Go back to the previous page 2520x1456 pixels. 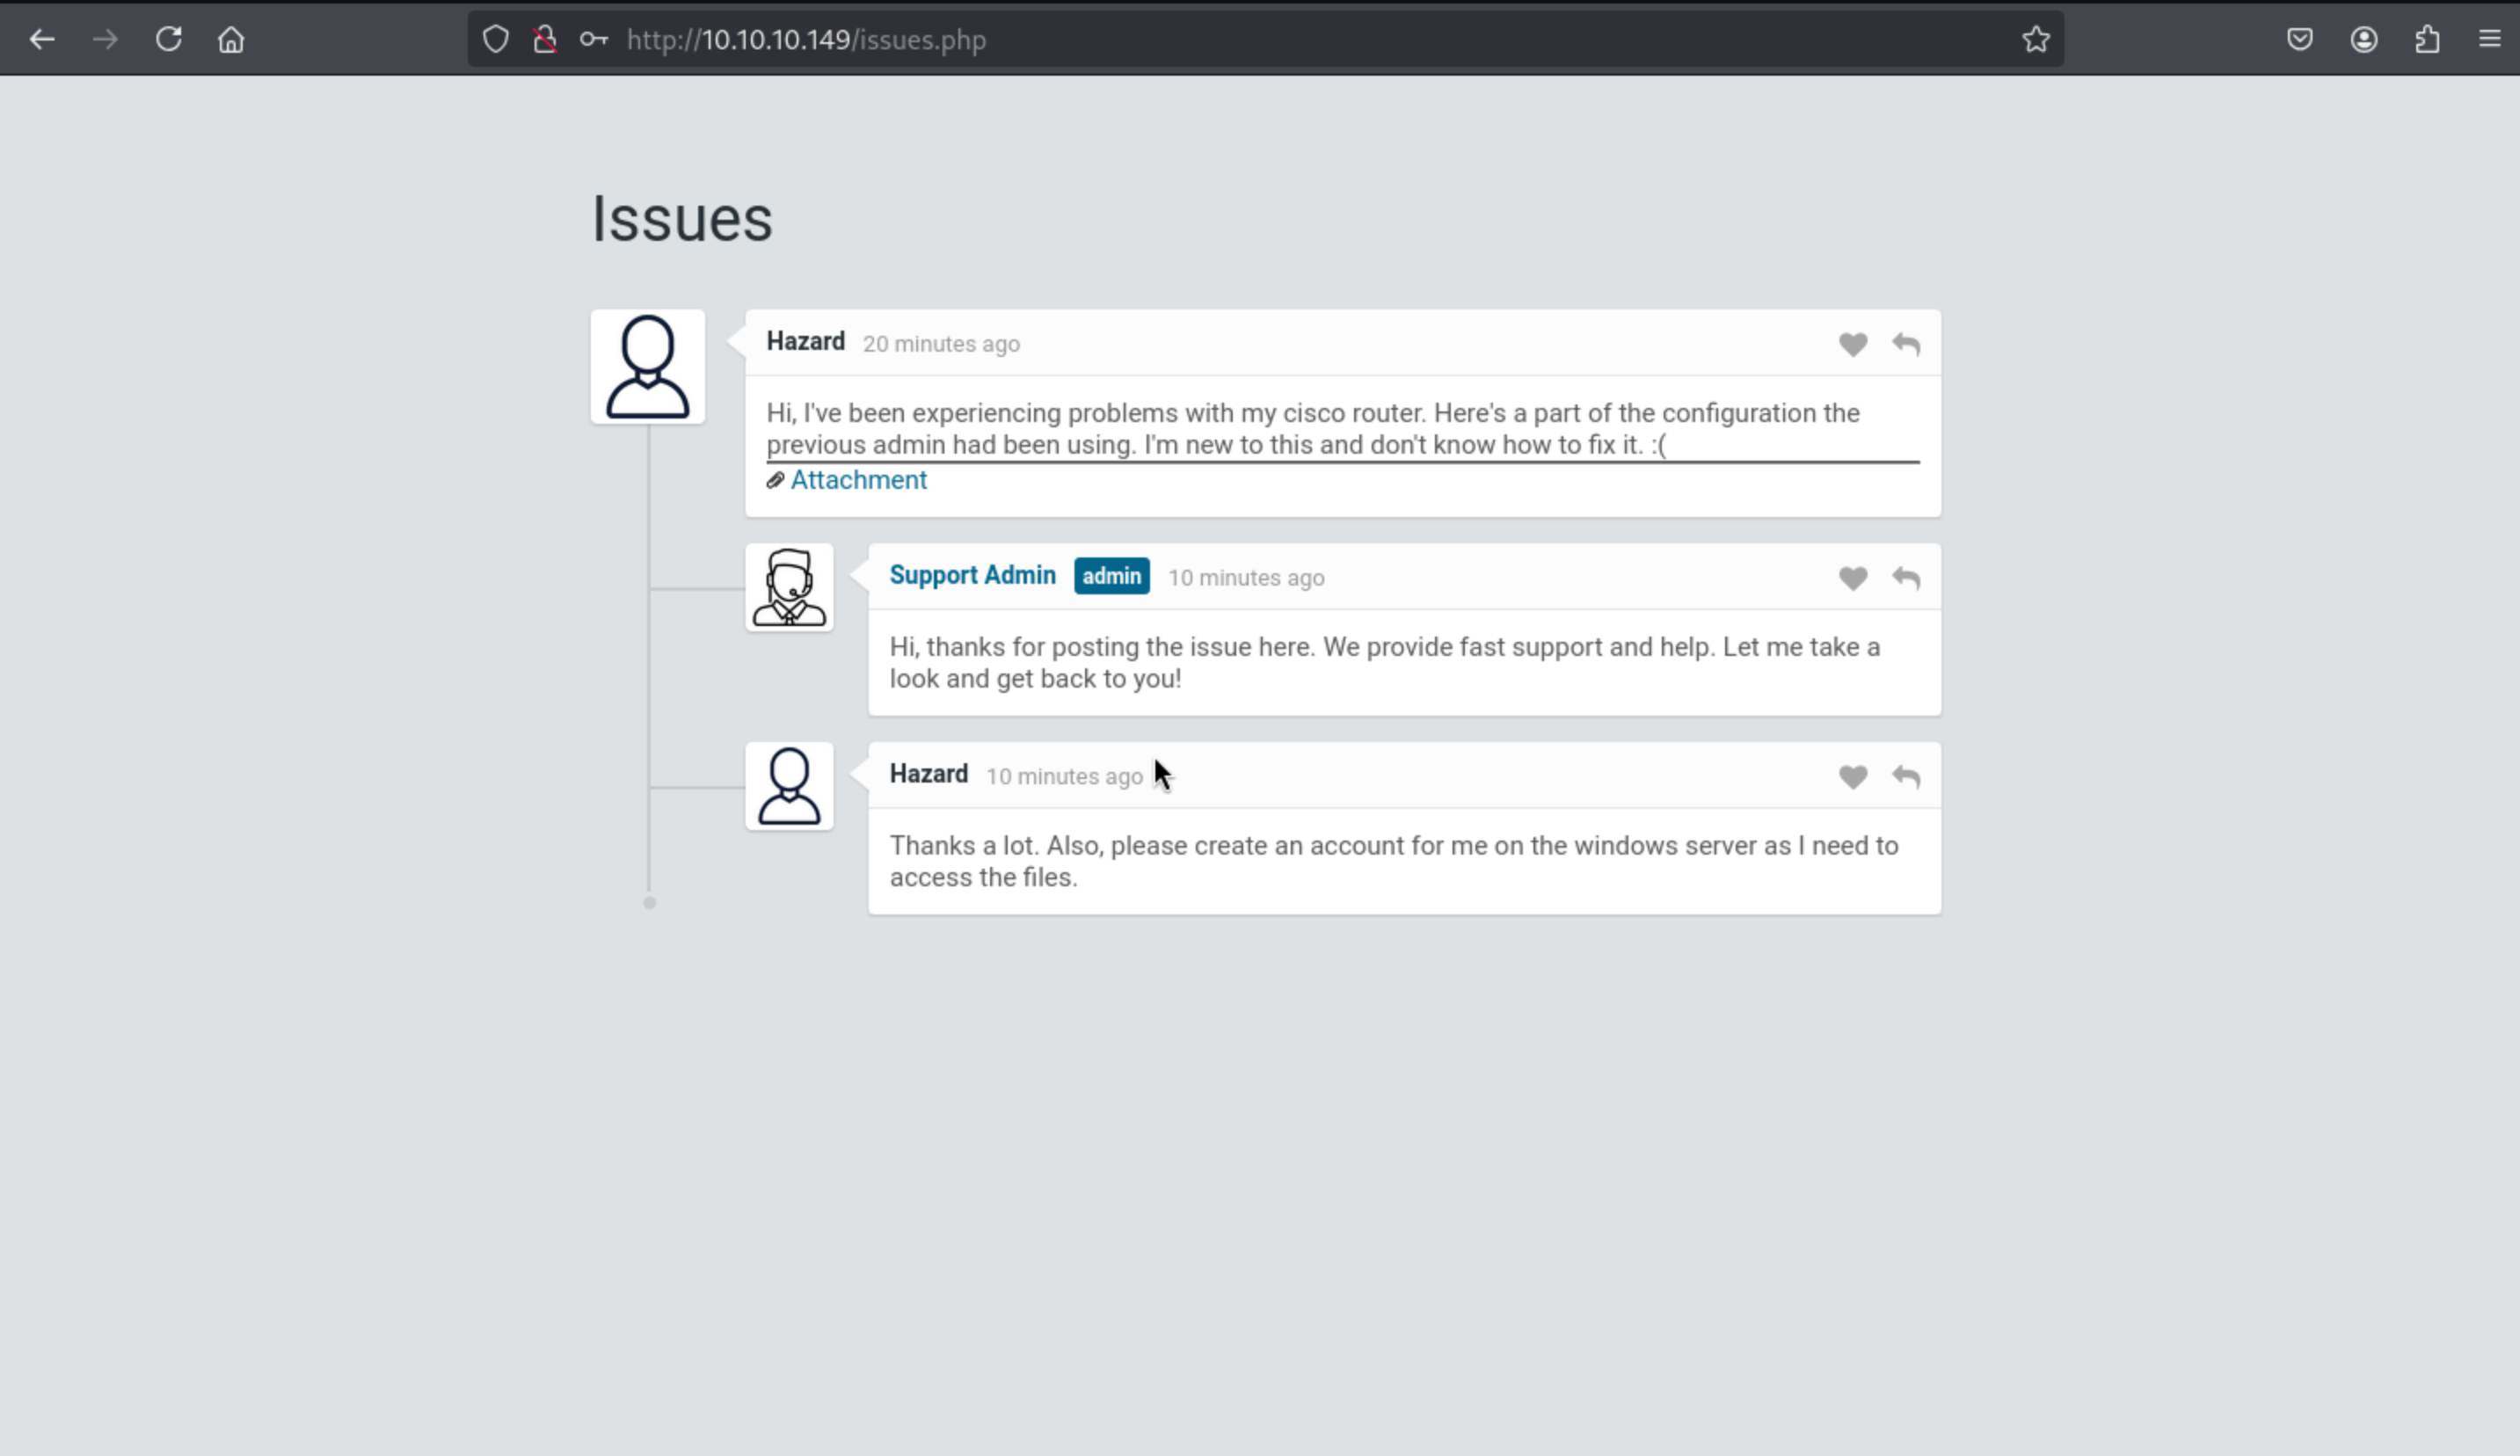(x=42, y=40)
